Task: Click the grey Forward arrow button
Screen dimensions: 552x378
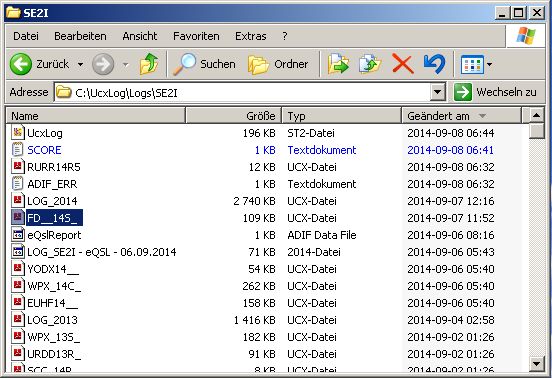Action: [103, 64]
